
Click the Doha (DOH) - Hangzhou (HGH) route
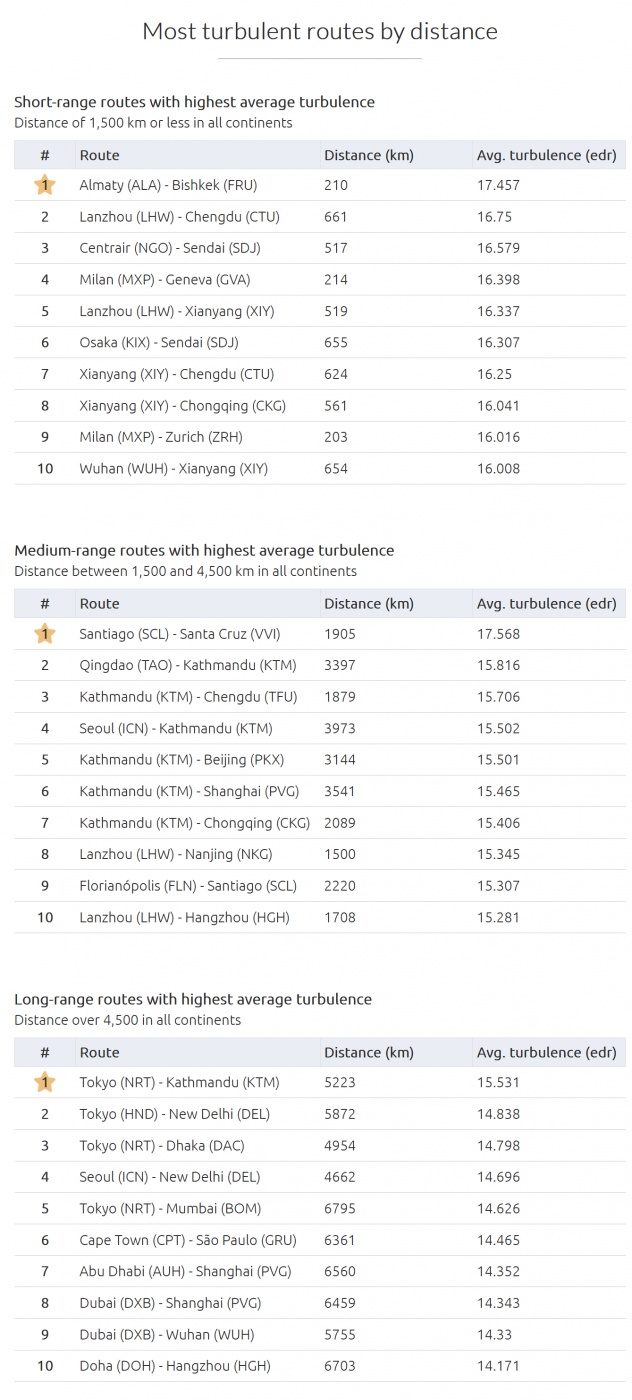pos(174,1366)
